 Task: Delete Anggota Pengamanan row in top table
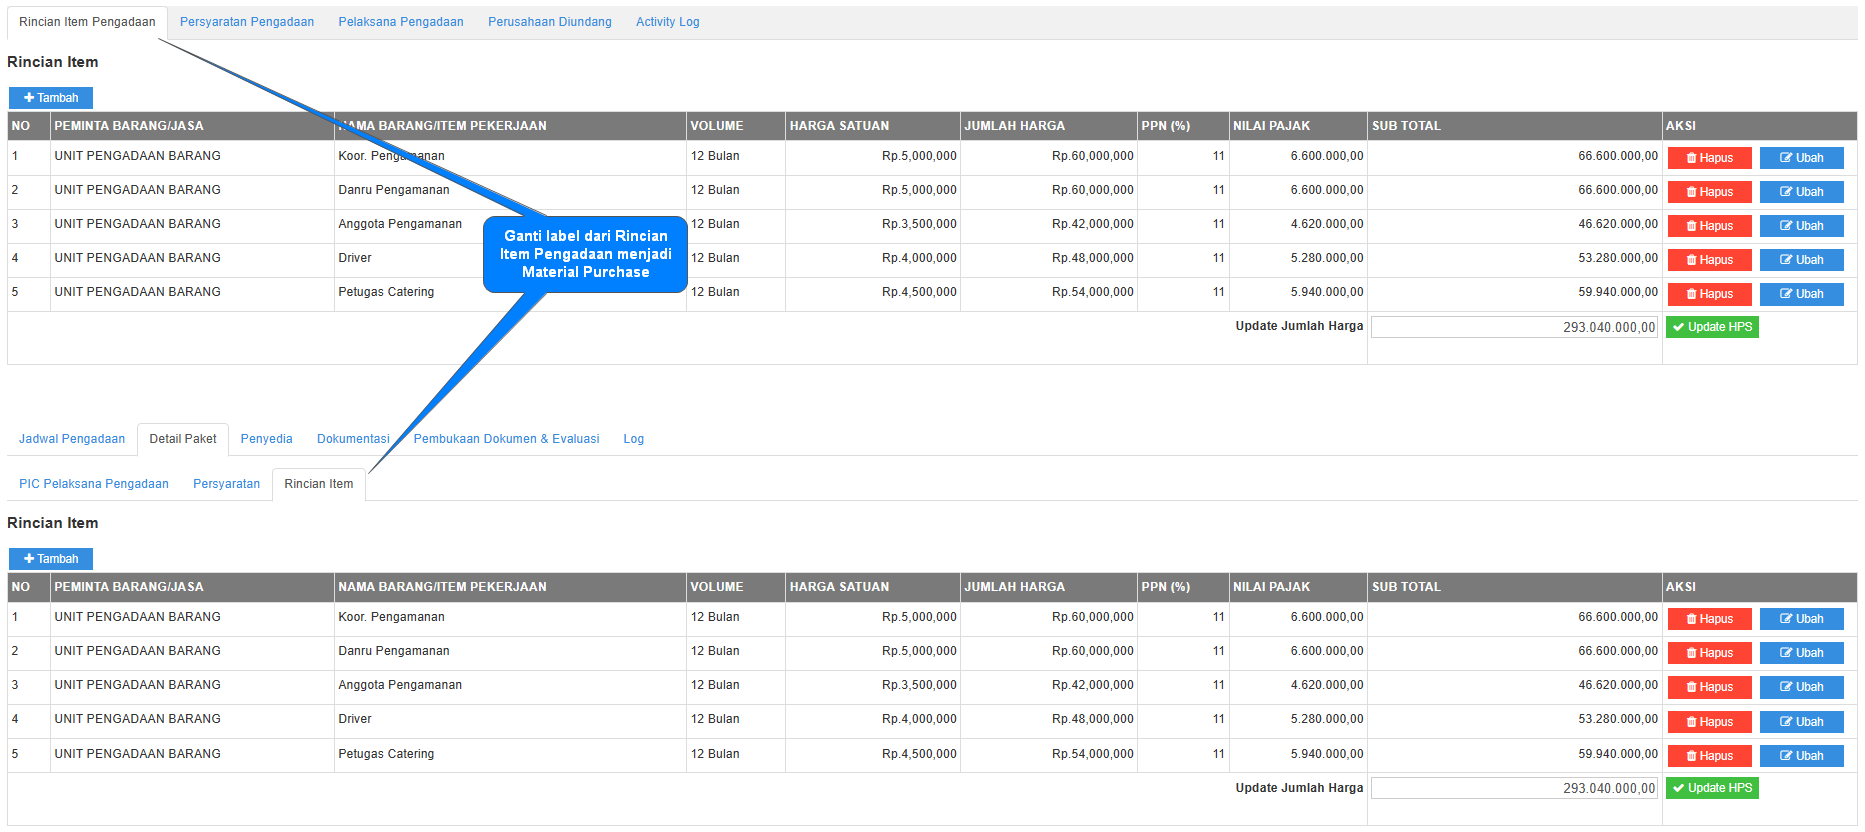tap(1709, 226)
